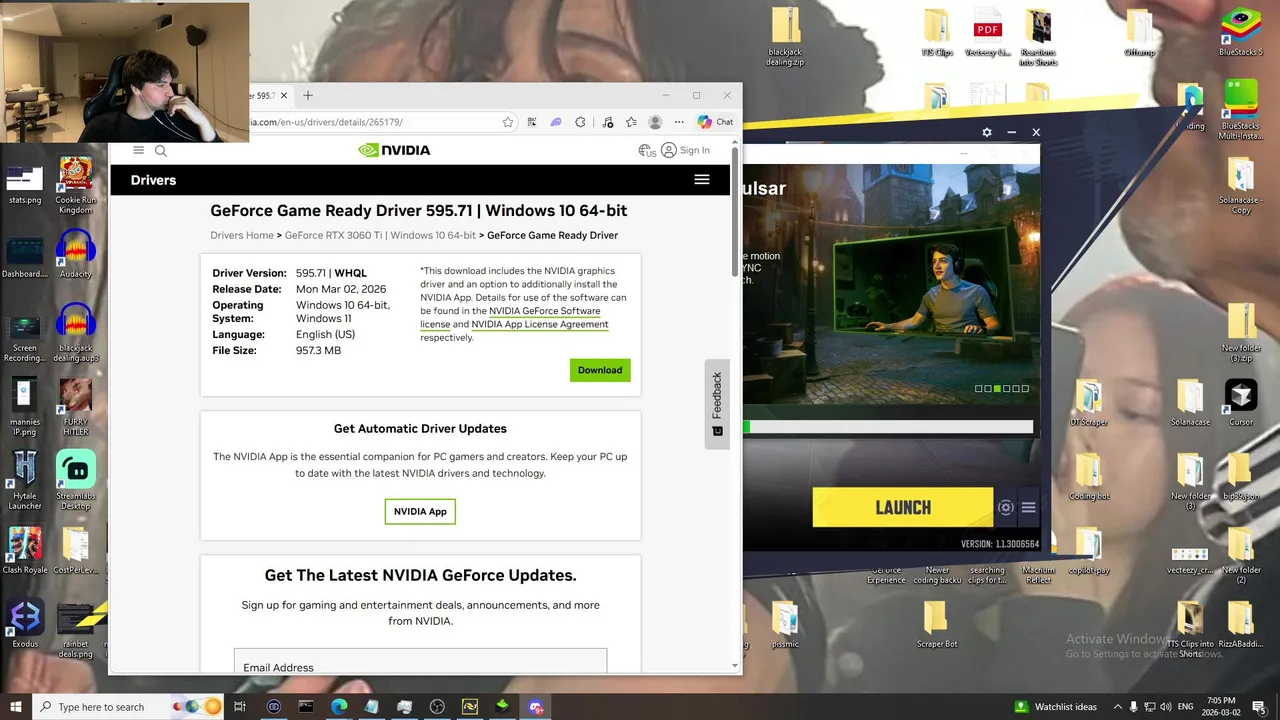Open Edge Settings and more ellipsis menu
Viewport: 1280px width, 720px height.
[679, 122]
